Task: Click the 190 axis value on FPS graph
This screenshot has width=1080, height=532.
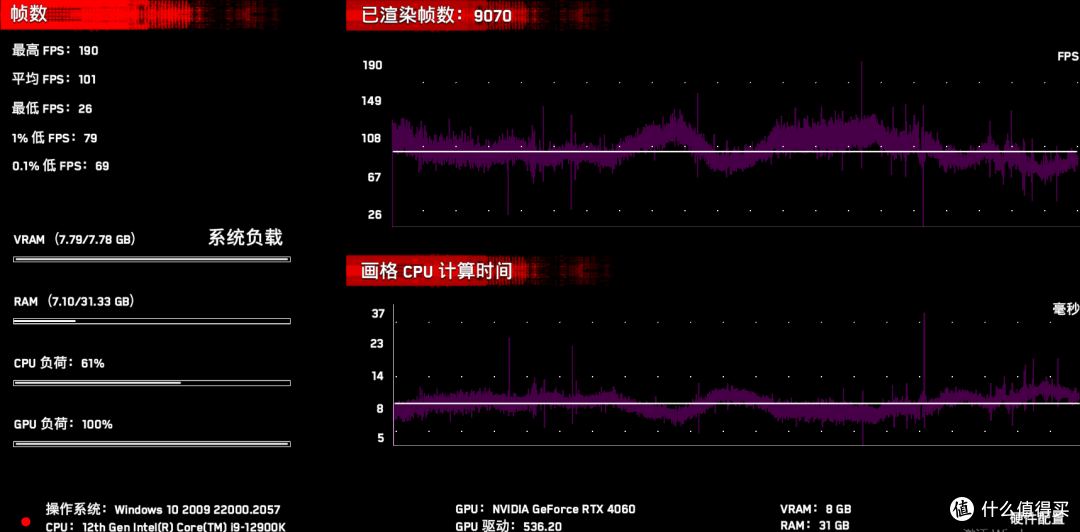Action: point(373,65)
